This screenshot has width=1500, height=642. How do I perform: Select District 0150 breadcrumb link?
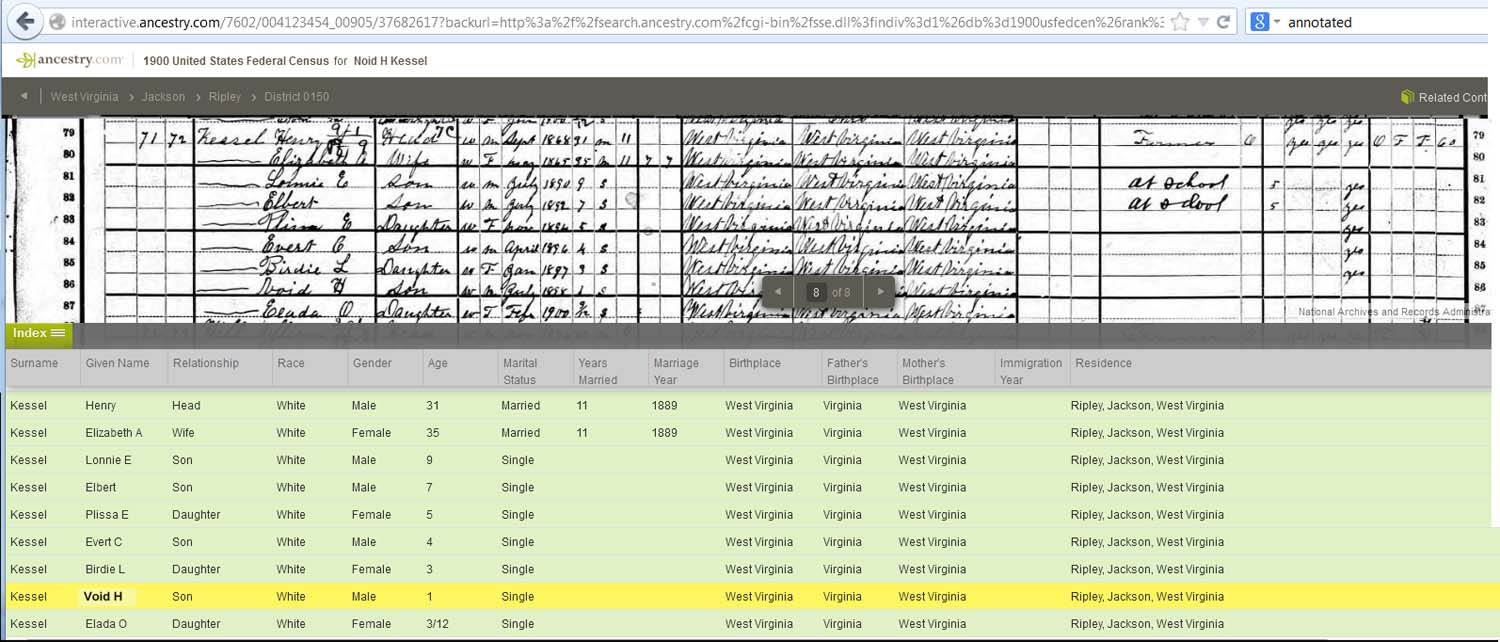[296, 97]
